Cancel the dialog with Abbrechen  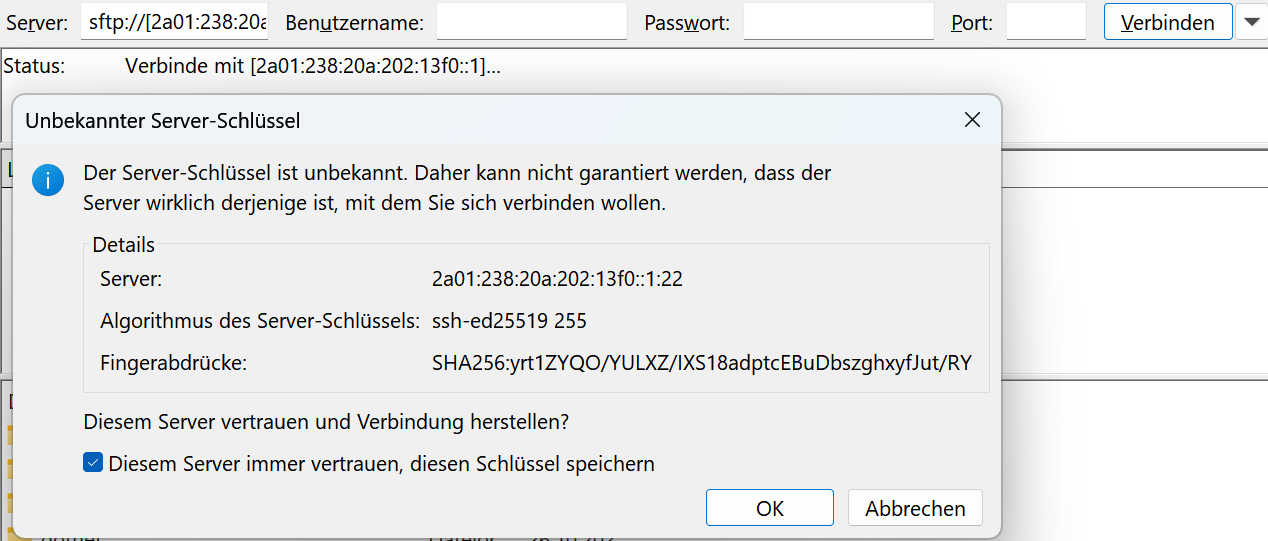point(915,508)
